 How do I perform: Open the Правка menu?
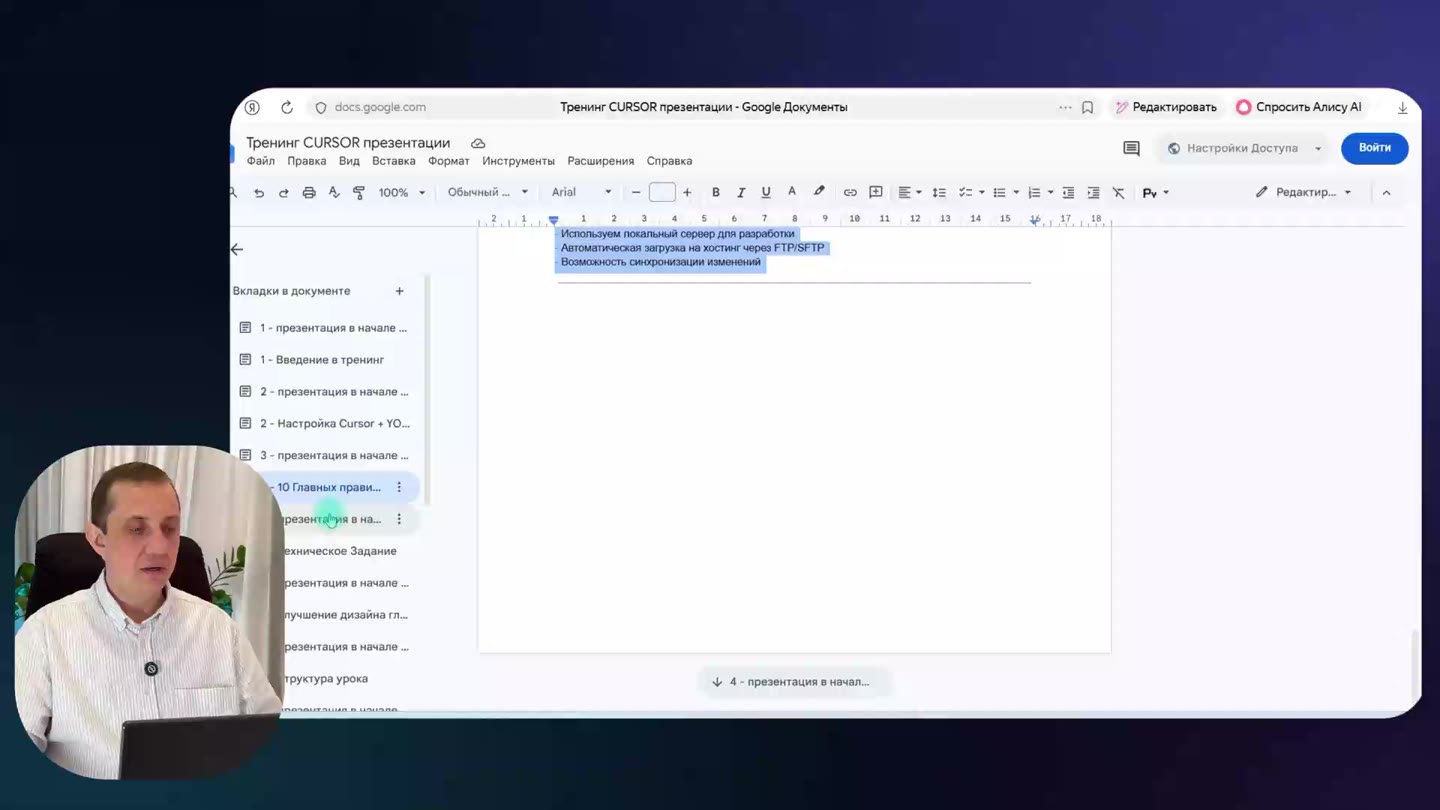click(x=307, y=161)
